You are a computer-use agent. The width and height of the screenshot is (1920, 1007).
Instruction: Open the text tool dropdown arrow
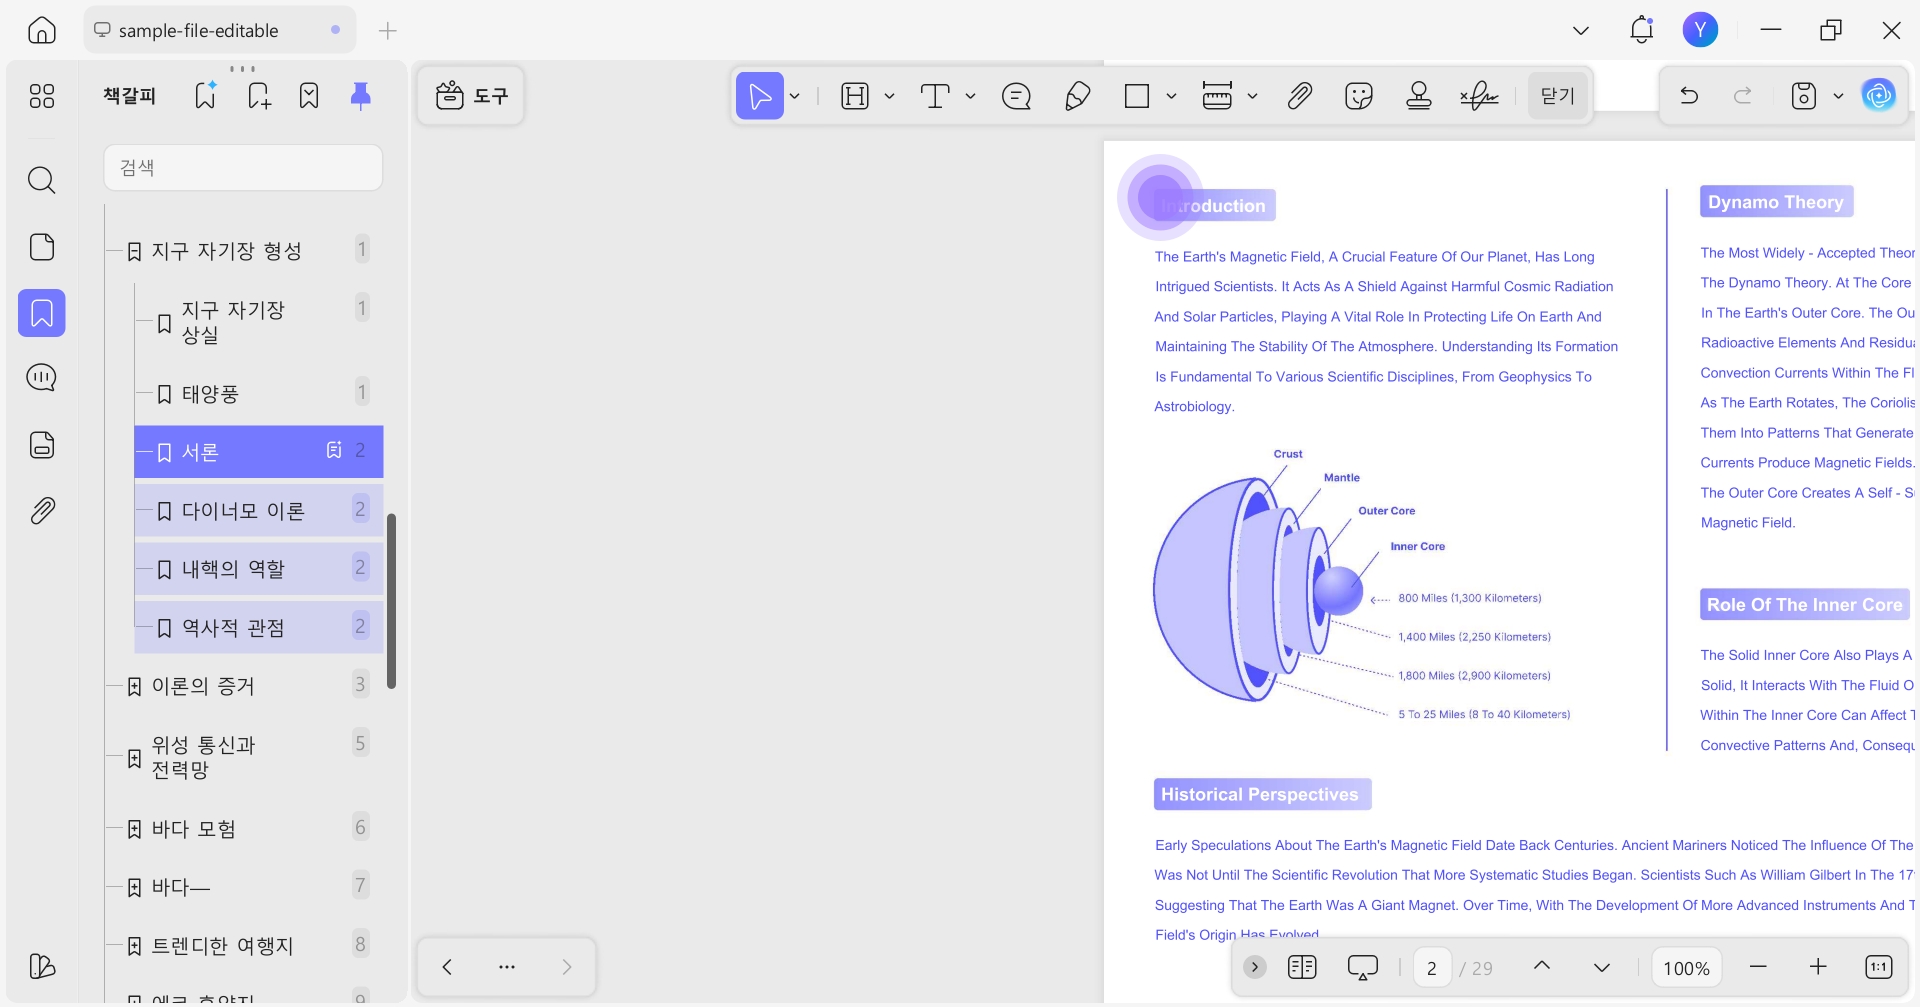(x=970, y=96)
